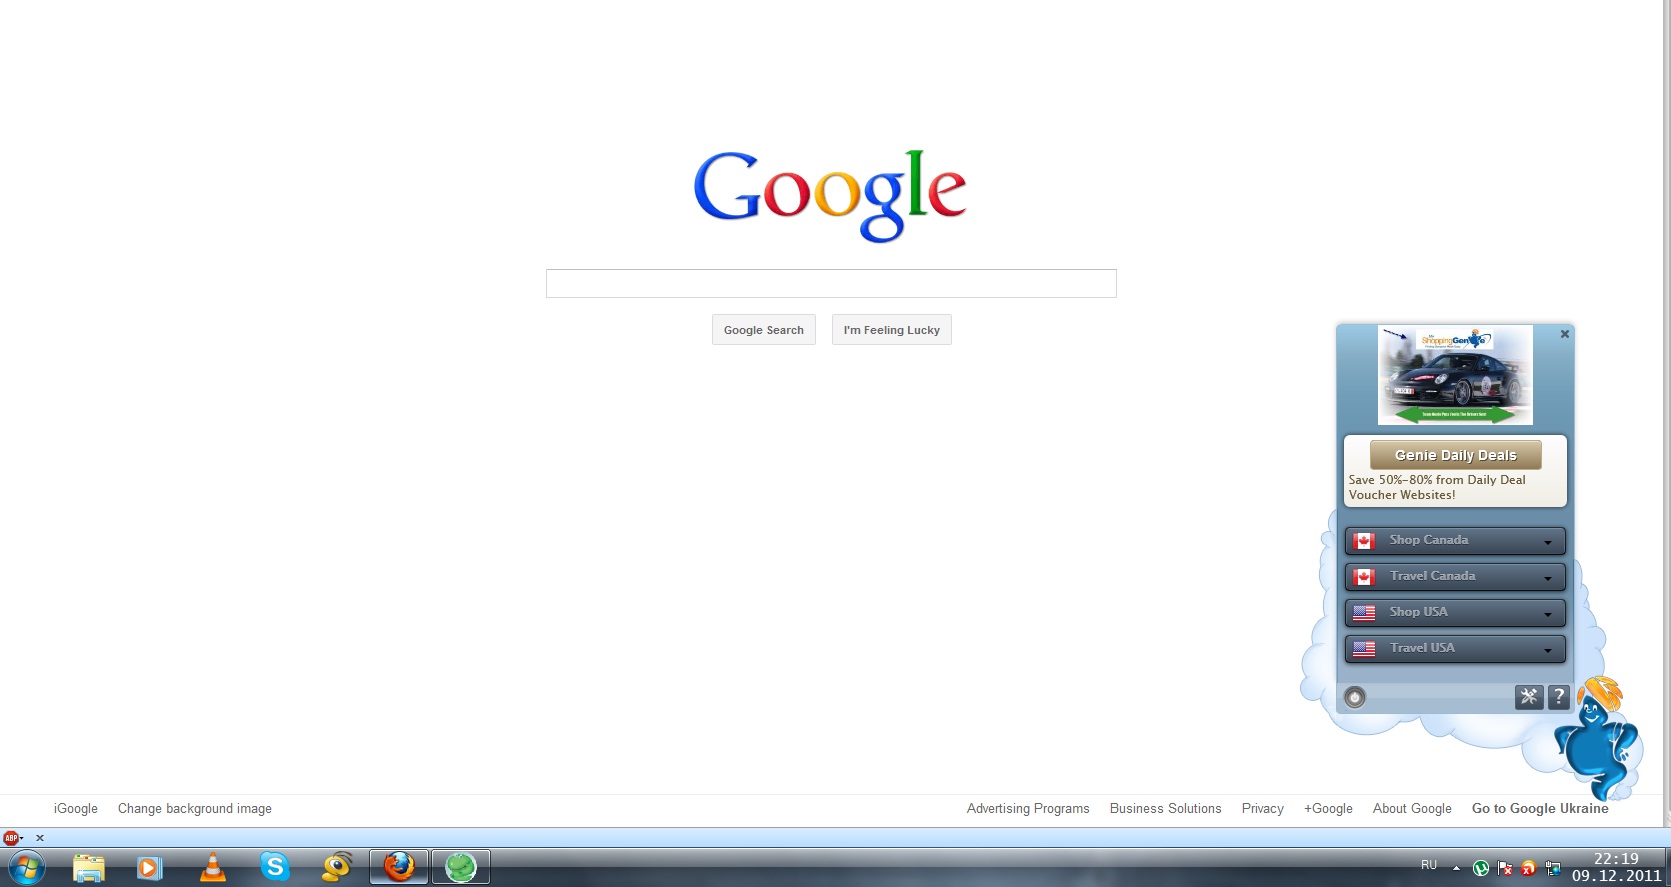Click Change background image link
1671x887 pixels.
195,809
